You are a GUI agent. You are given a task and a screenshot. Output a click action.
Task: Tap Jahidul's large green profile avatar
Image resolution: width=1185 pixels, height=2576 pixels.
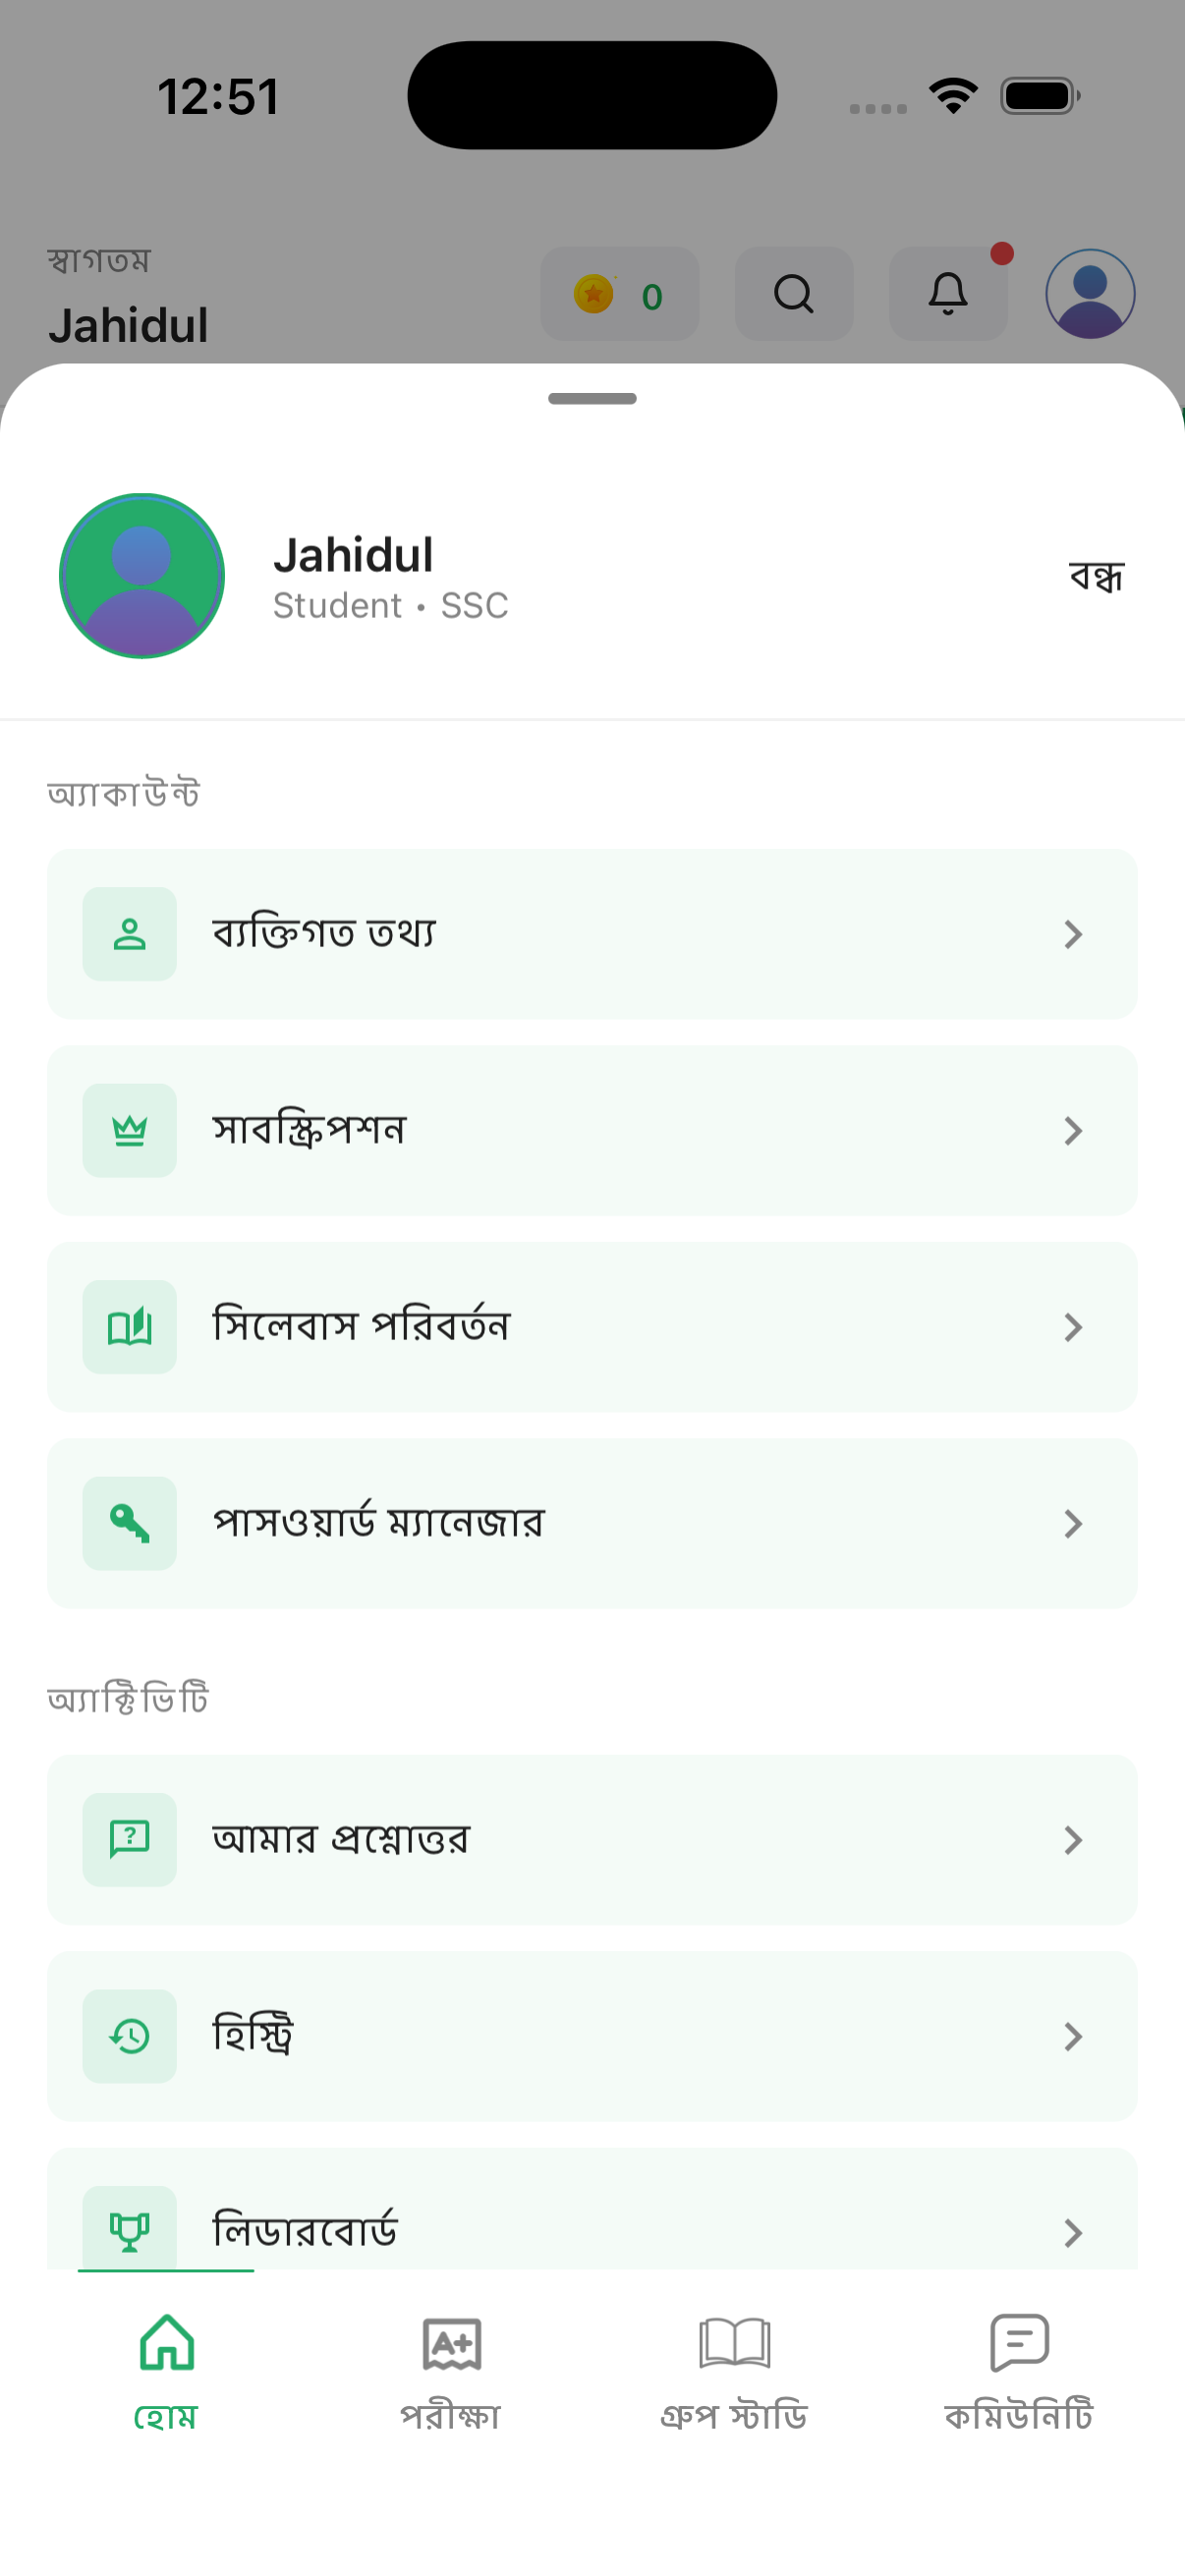pyautogui.click(x=142, y=576)
